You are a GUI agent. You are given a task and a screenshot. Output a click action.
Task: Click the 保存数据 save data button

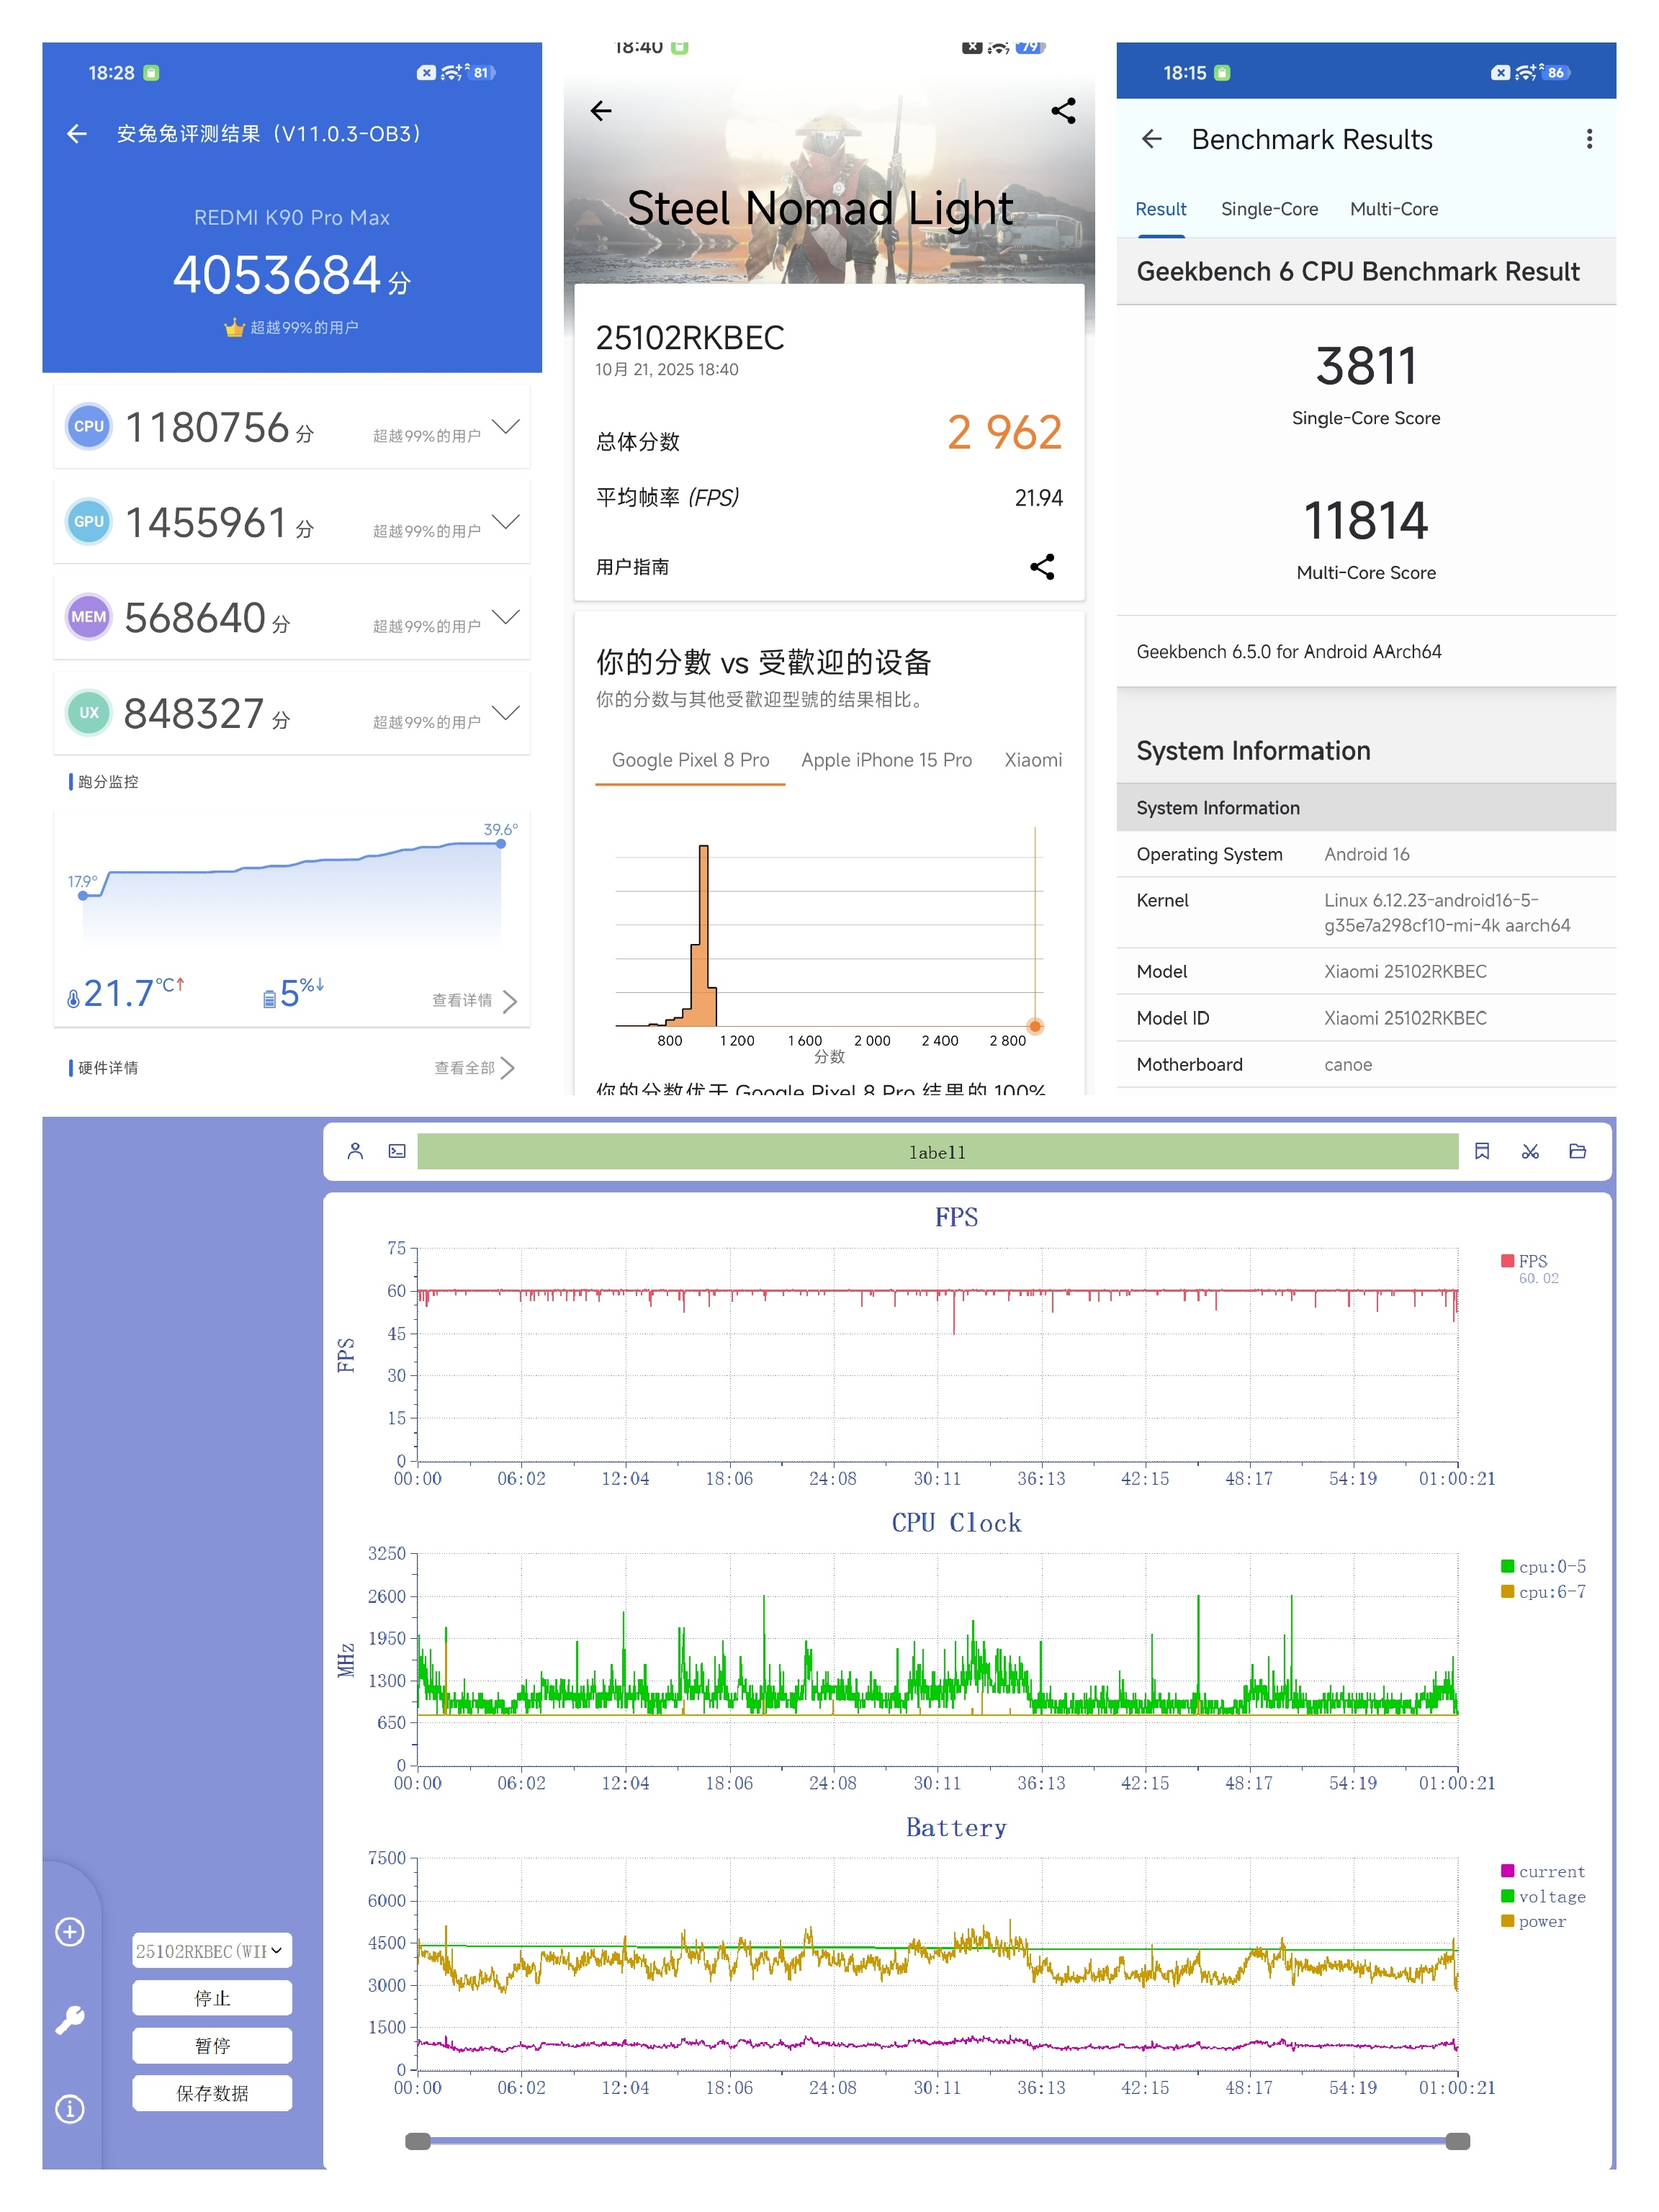(x=211, y=2093)
